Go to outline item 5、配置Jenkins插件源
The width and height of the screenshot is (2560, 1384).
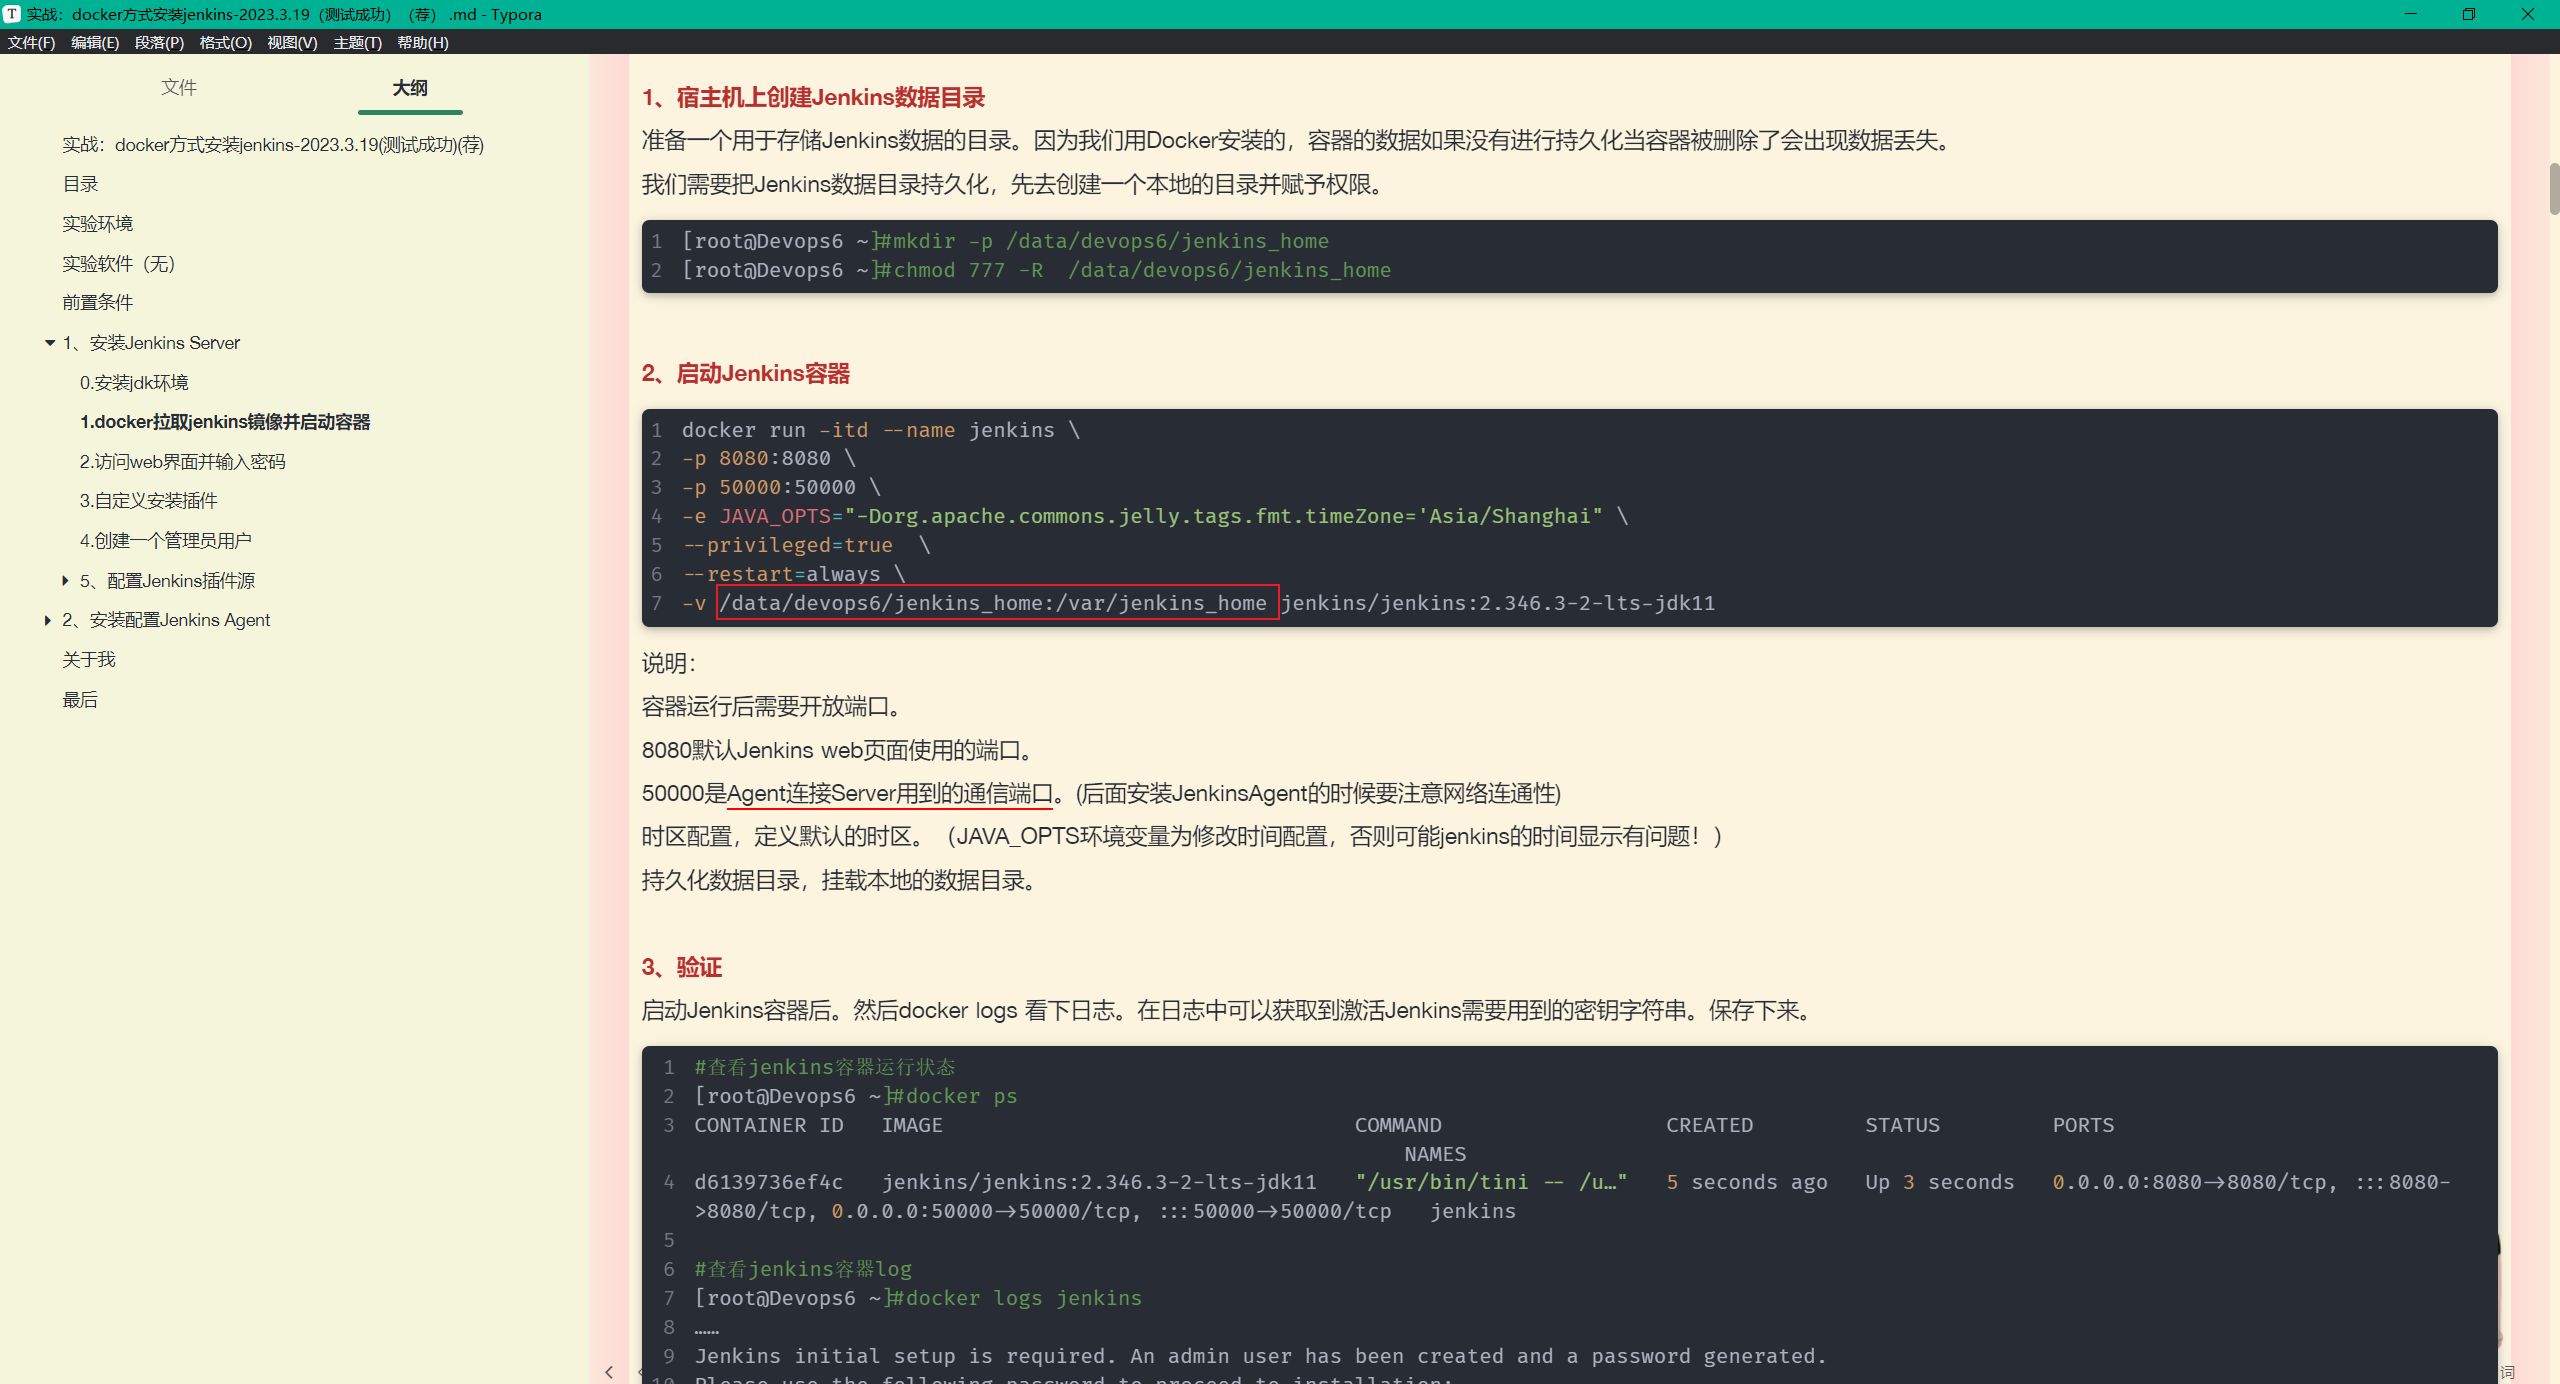point(167,580)
